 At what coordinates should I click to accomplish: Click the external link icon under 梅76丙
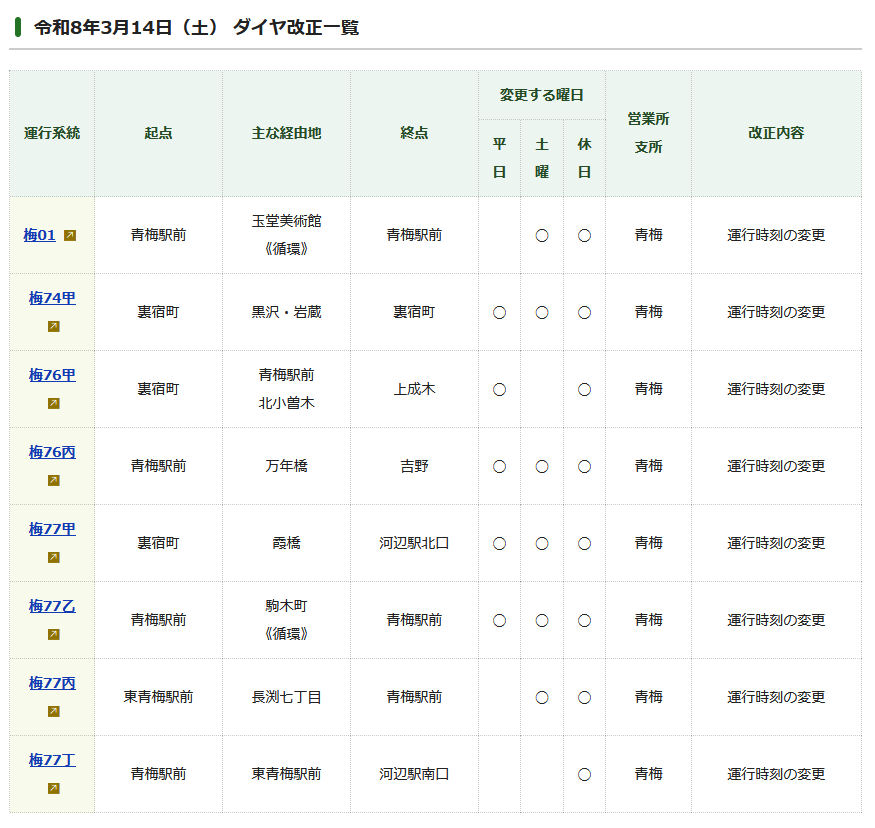click(x=53, y=481)
